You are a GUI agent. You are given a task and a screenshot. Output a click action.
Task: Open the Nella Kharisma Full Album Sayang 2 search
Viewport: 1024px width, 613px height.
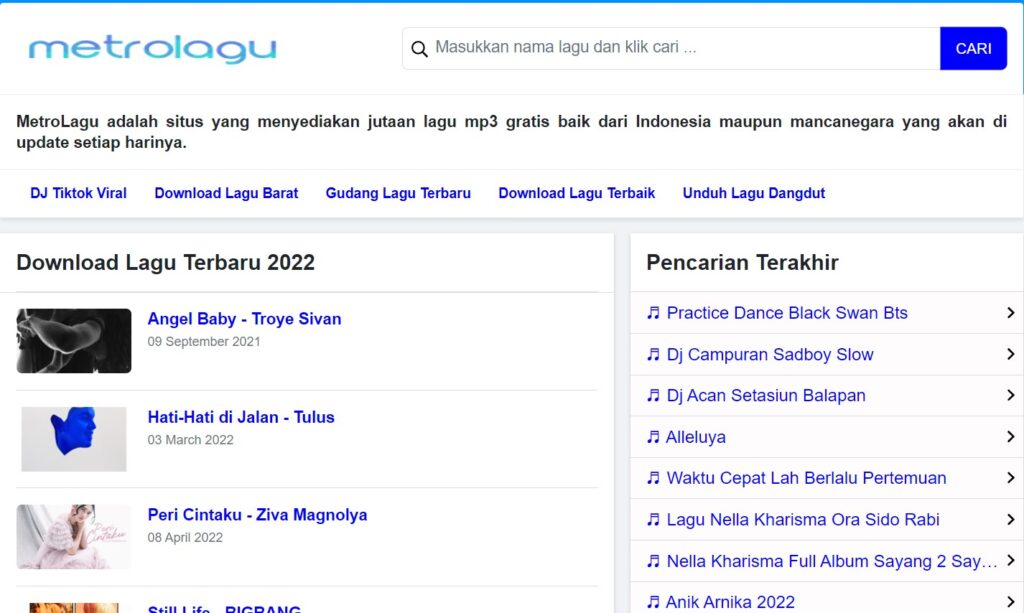[831, 561]
